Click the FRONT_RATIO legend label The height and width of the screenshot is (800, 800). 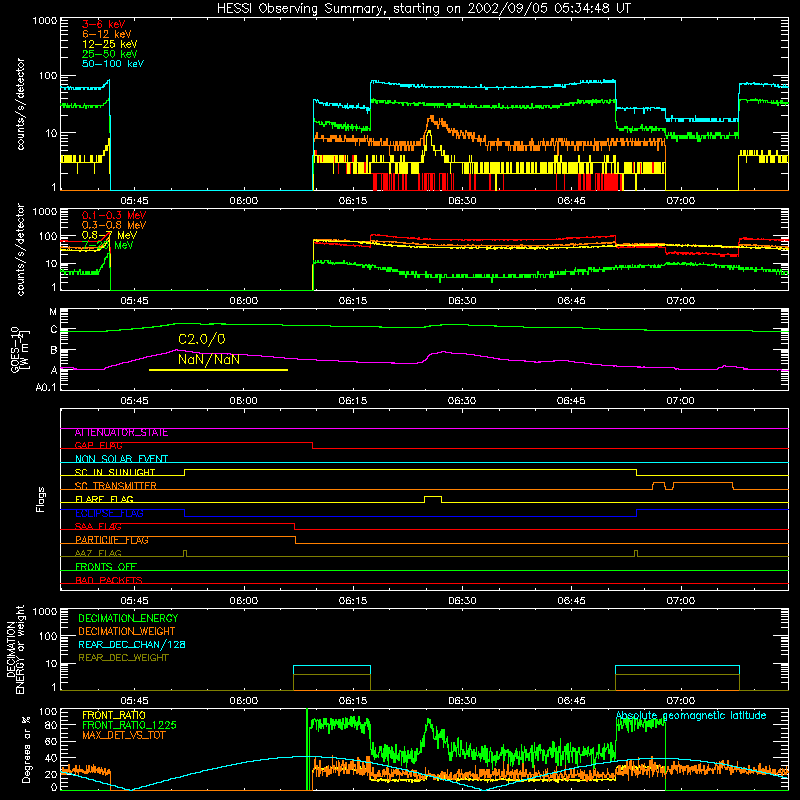click(x=114, y=715)
